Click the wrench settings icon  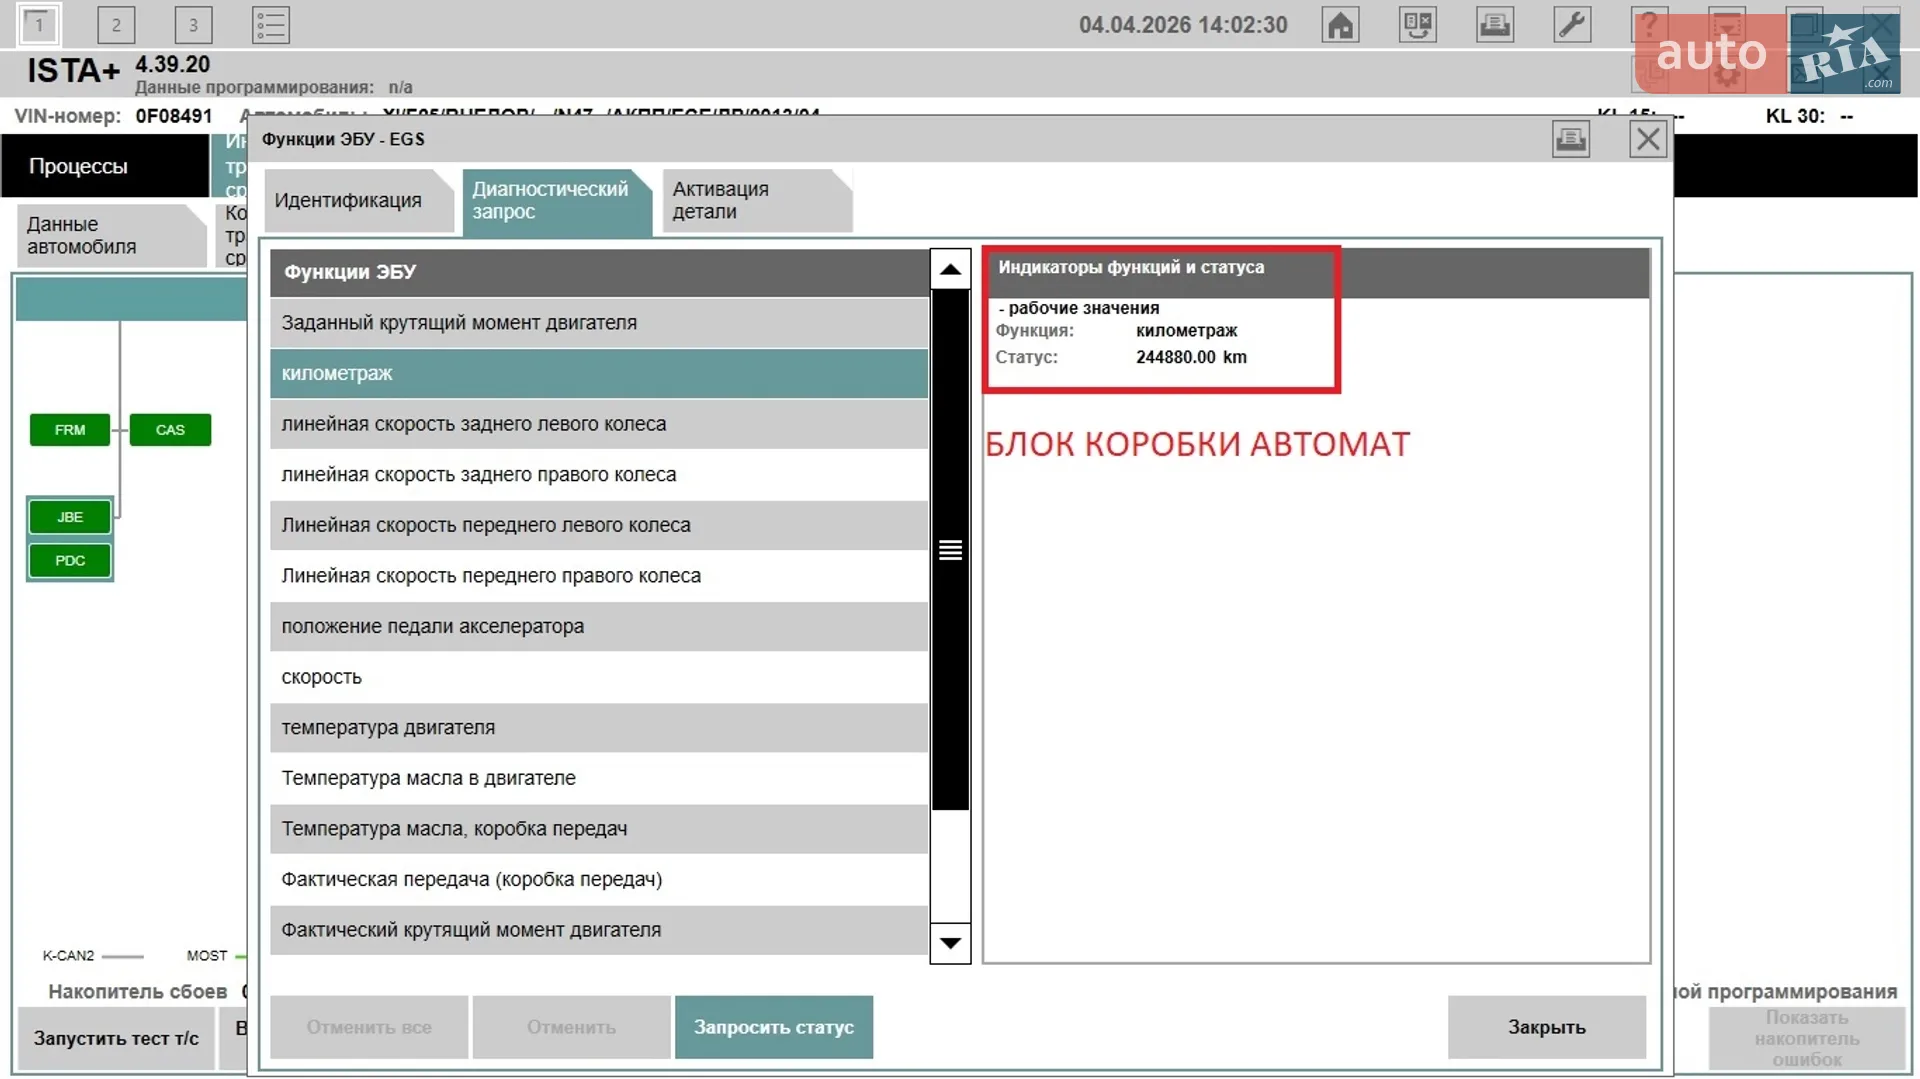[1572, 25]
